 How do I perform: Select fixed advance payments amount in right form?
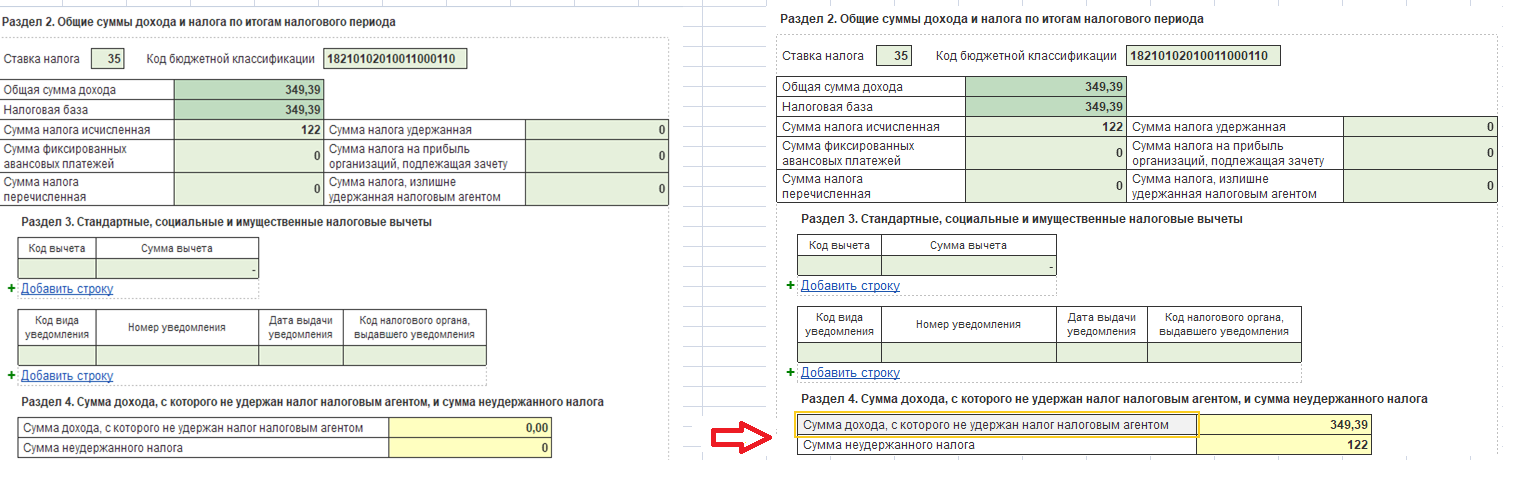point(1046,153)
